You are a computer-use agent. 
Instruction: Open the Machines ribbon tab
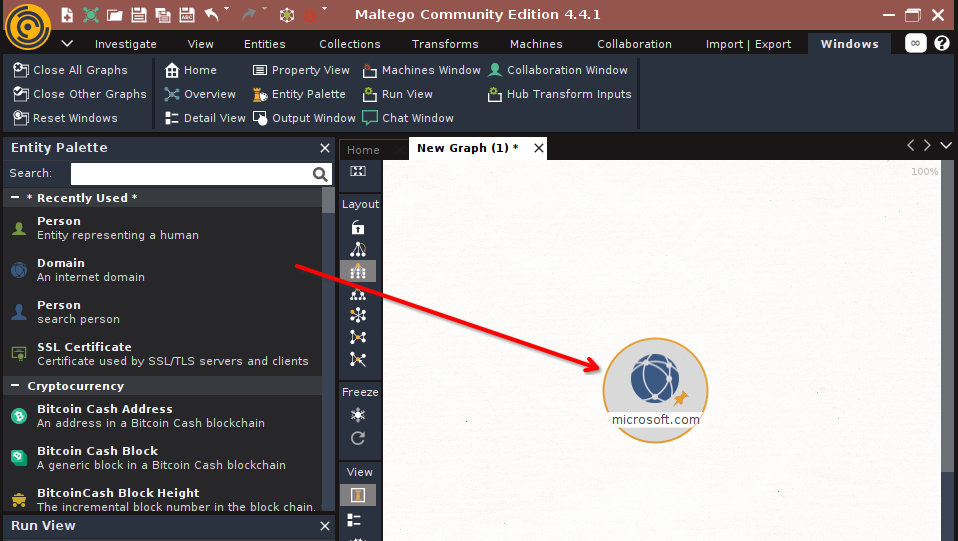(536, 44)
